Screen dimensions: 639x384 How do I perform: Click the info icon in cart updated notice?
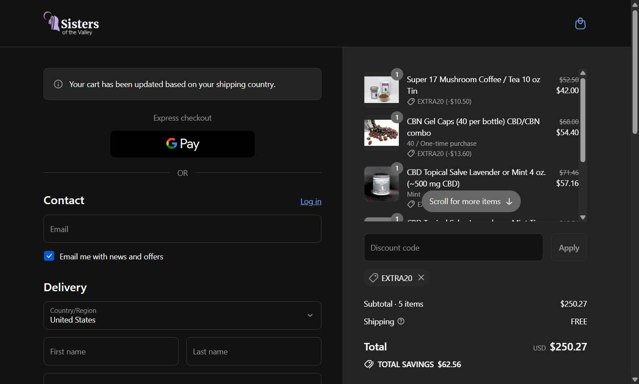[x=58, y=84]
